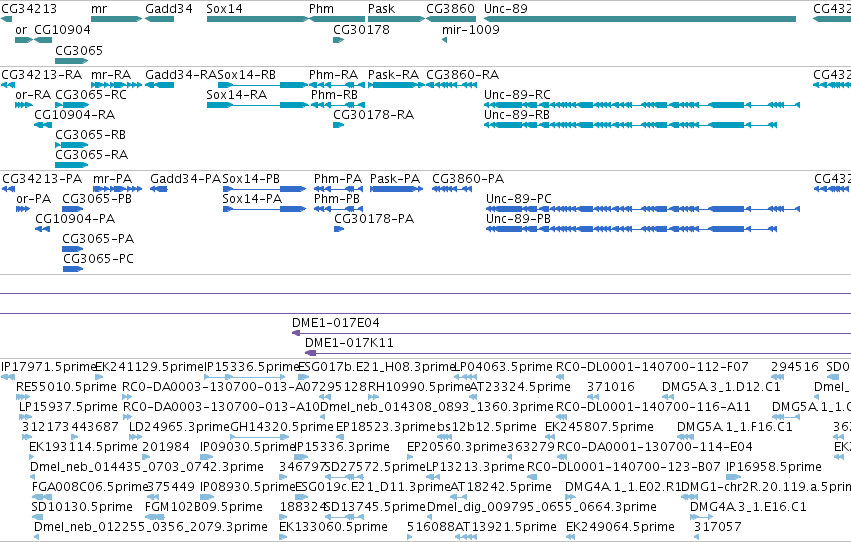Screen dimensions: 851x542
Task: Click the SD10130.5prime EST label
Action: [82, 506]
